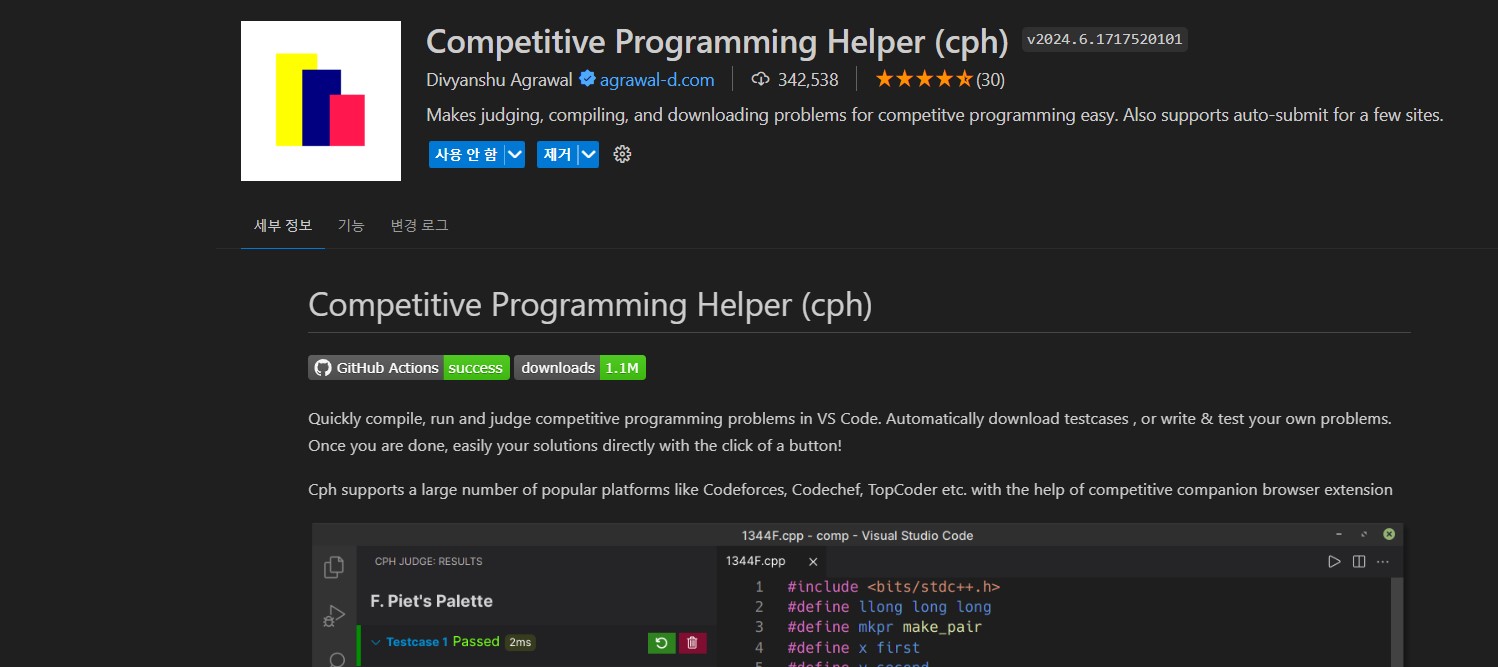Open the star rating reviews
The width and height of the screenshot is (1498, 667).
(x=923, y=79)
